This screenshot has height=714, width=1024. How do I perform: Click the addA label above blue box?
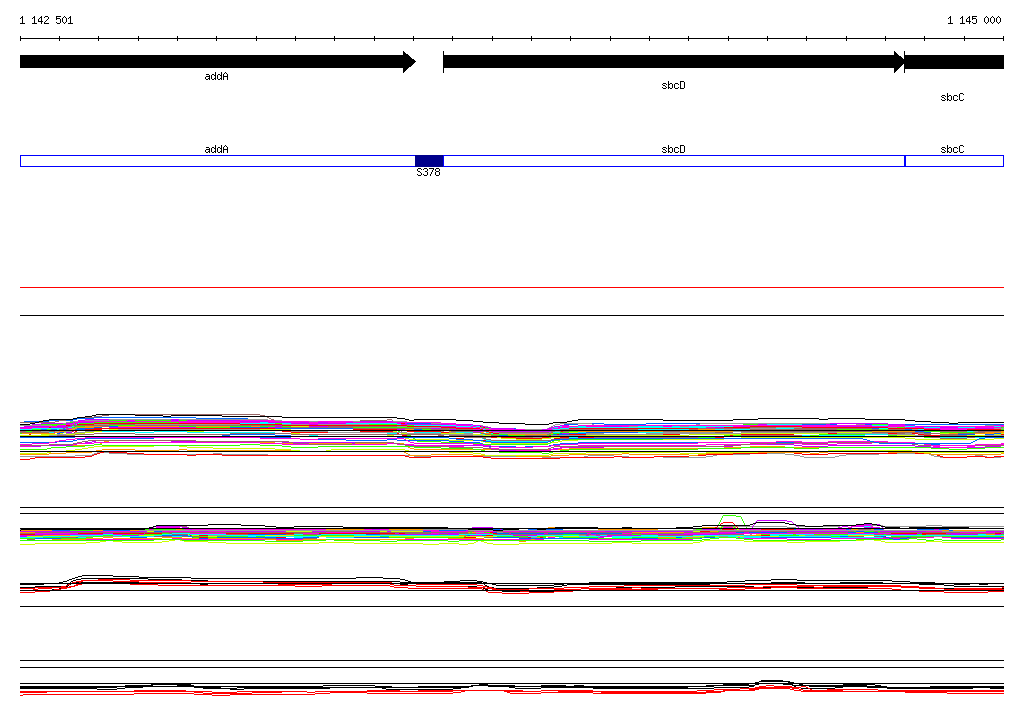pos(216,149)
